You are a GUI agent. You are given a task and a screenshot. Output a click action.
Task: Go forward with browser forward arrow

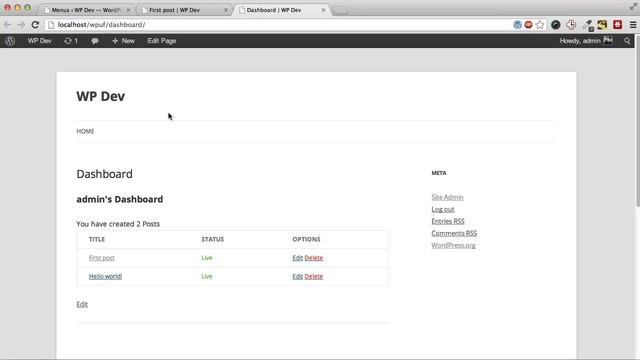21,24
